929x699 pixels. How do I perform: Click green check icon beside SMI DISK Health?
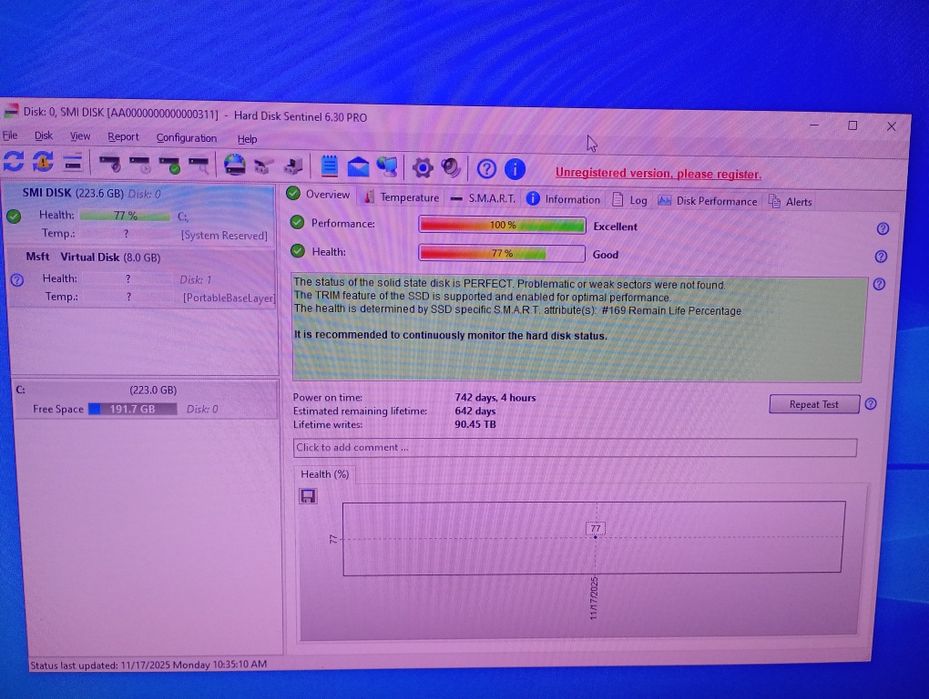[x=14, y=216]
